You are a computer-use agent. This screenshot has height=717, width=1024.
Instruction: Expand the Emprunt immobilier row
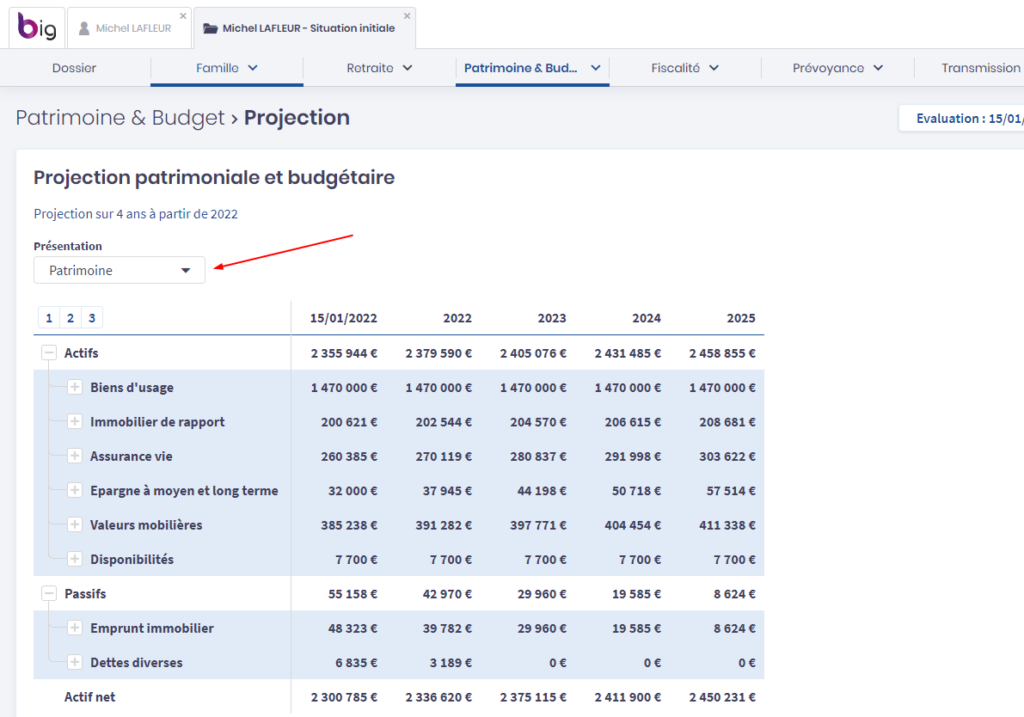tap(74, 628)
